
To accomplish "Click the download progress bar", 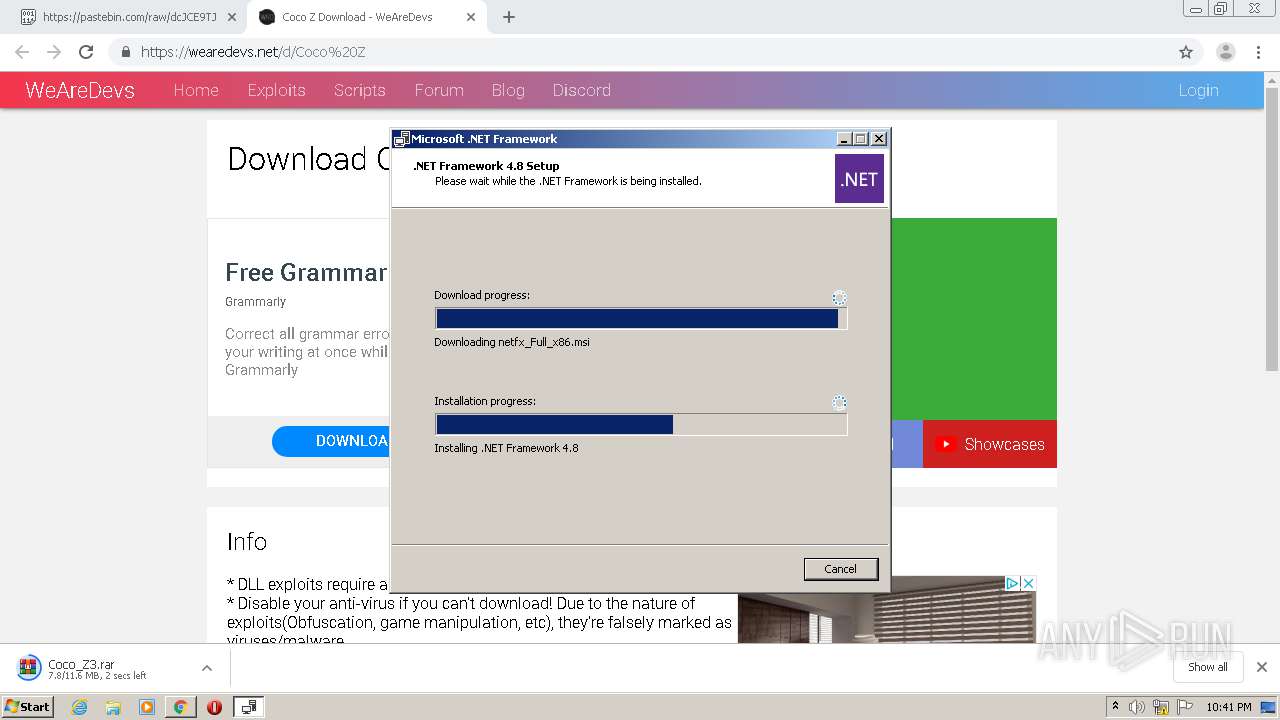I will [x=641, y=319].
